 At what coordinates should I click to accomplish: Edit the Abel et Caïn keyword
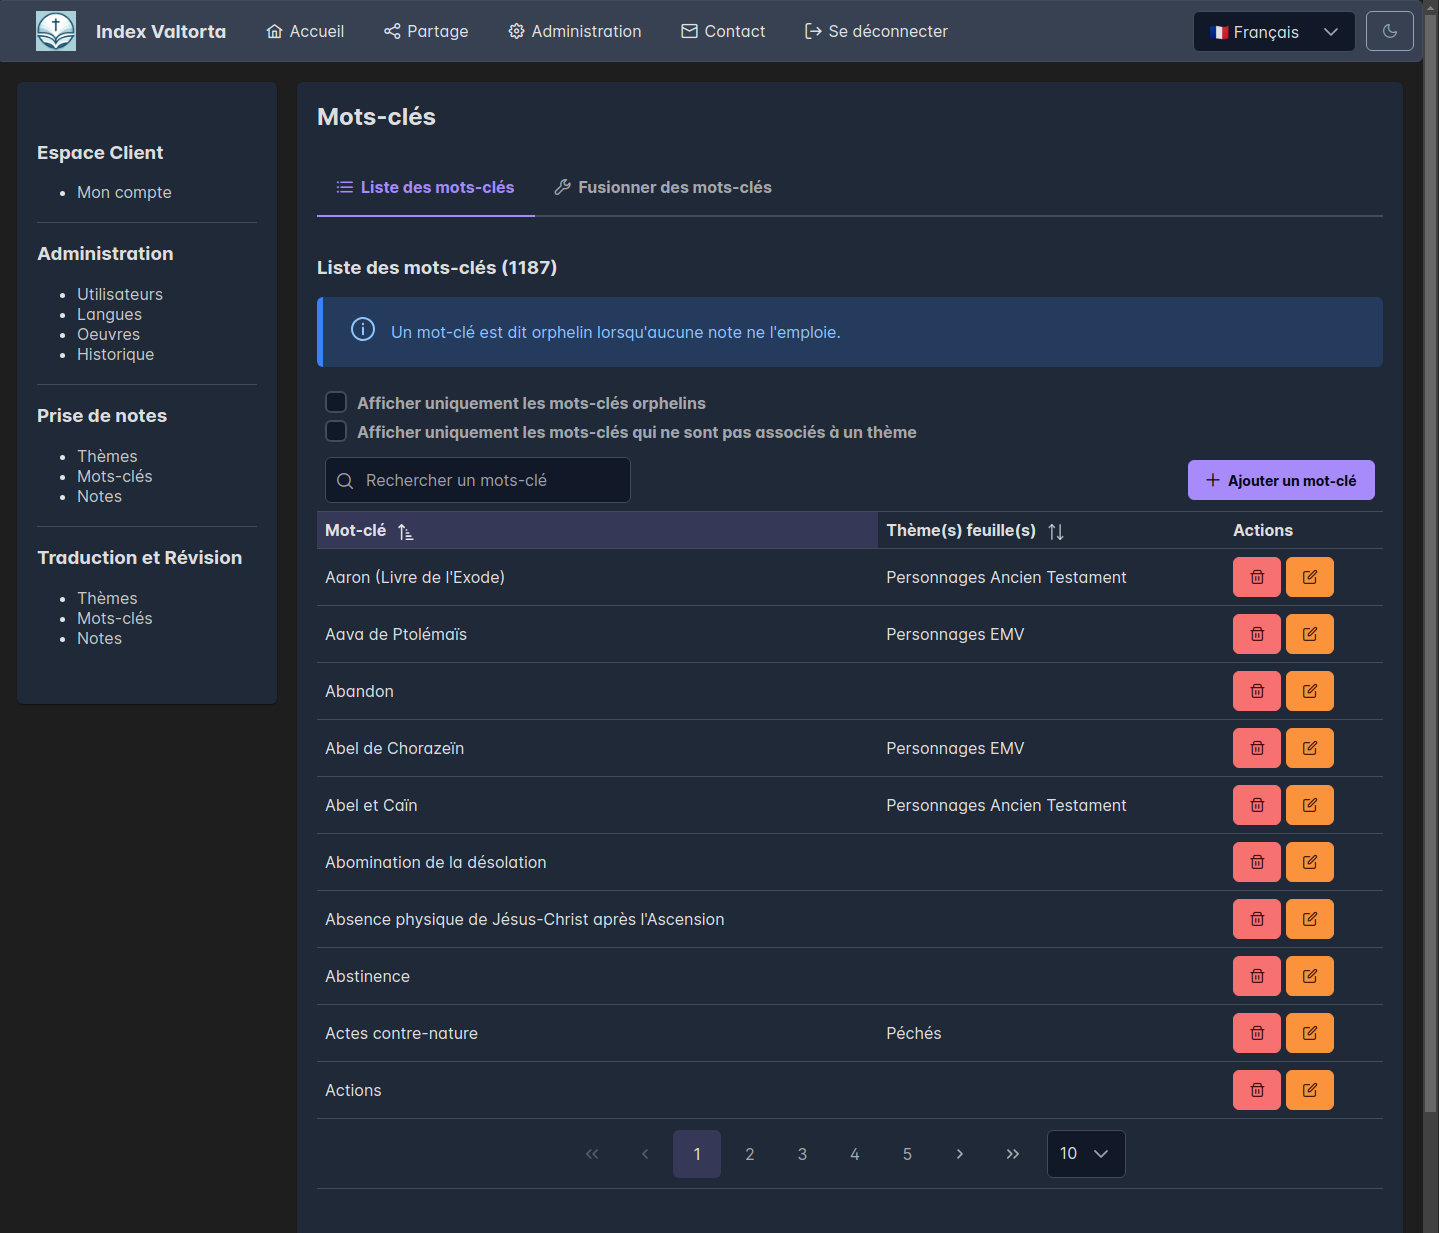click(x=1309, y=805)
